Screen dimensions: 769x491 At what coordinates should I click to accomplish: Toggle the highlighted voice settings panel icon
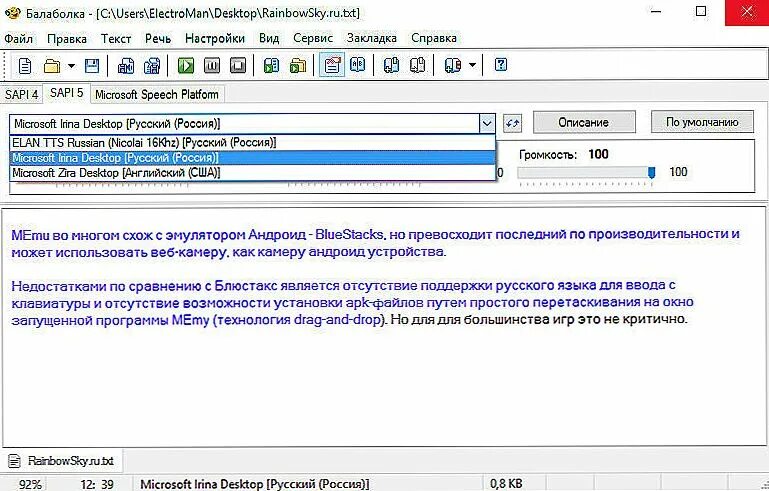point(332,65)
